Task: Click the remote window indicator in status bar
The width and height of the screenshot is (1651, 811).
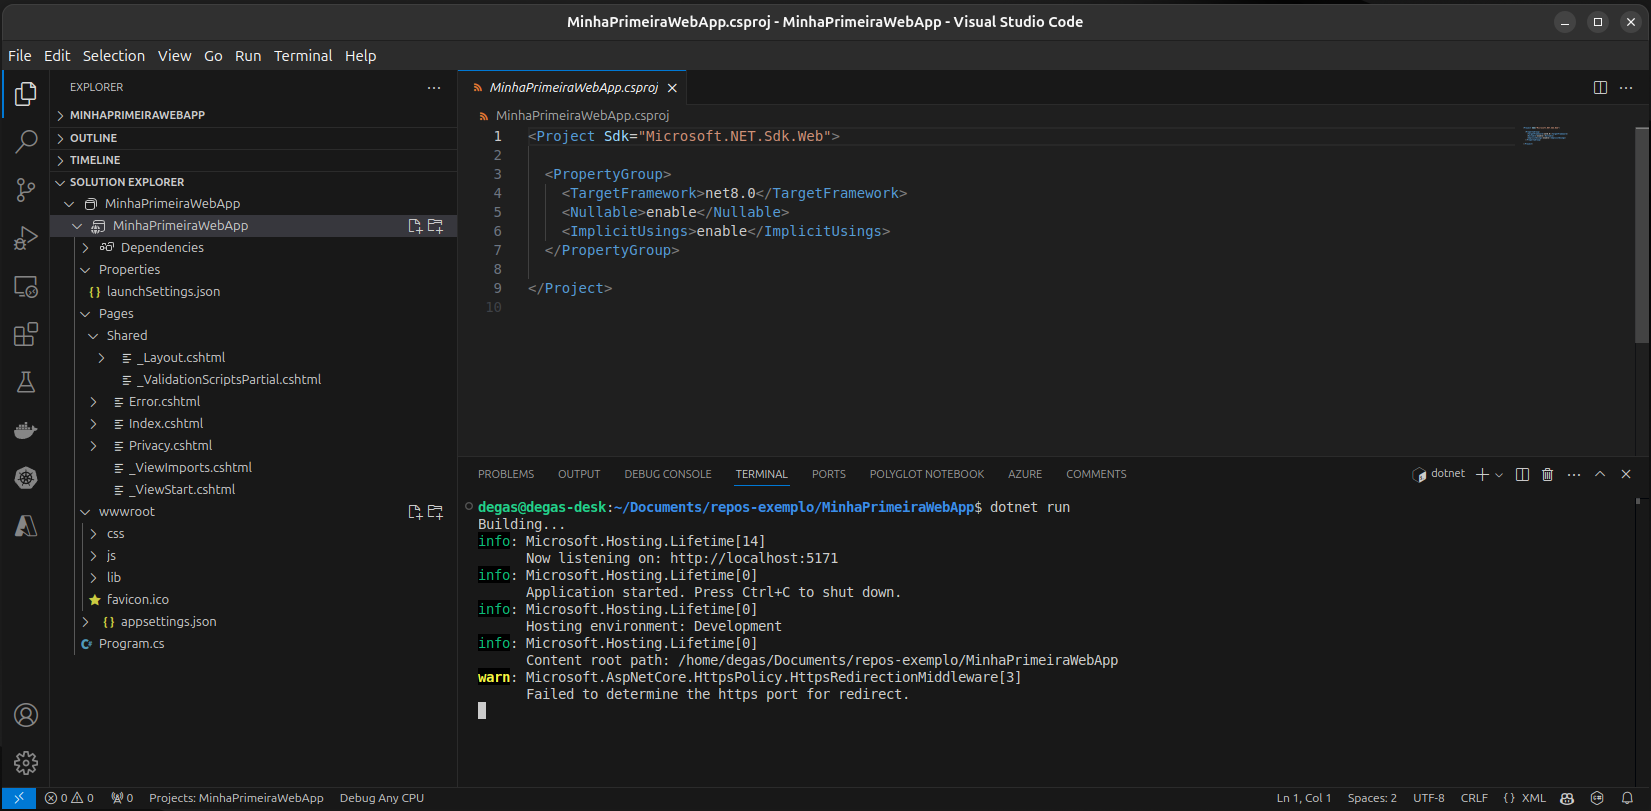Action: [x=18, y=798]
